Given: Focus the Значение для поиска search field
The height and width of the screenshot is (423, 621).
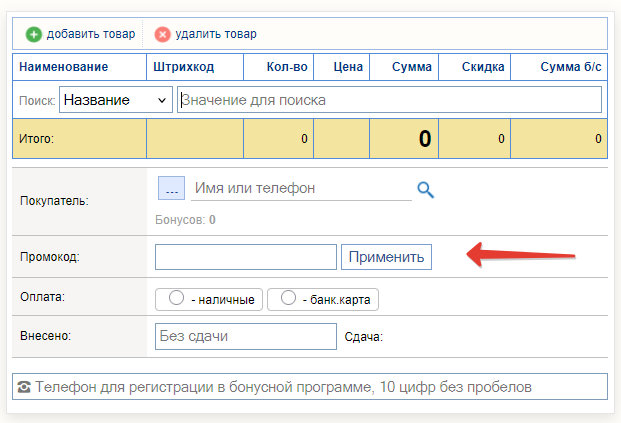Looking at the screenshot, I should [x=389, y=100].
